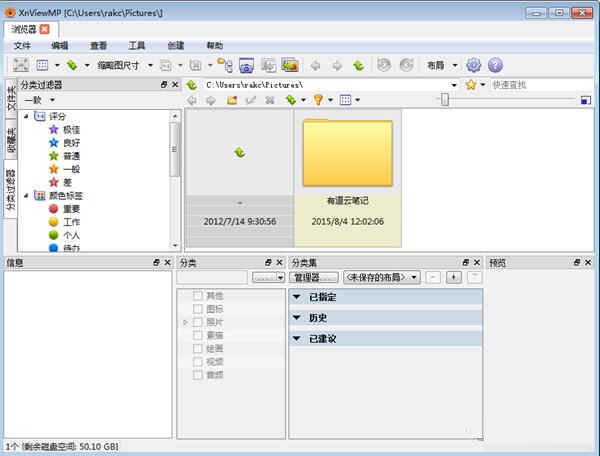
Task: Click the green up-folder arrow beside the address bar
Action: tap(193, 85)
